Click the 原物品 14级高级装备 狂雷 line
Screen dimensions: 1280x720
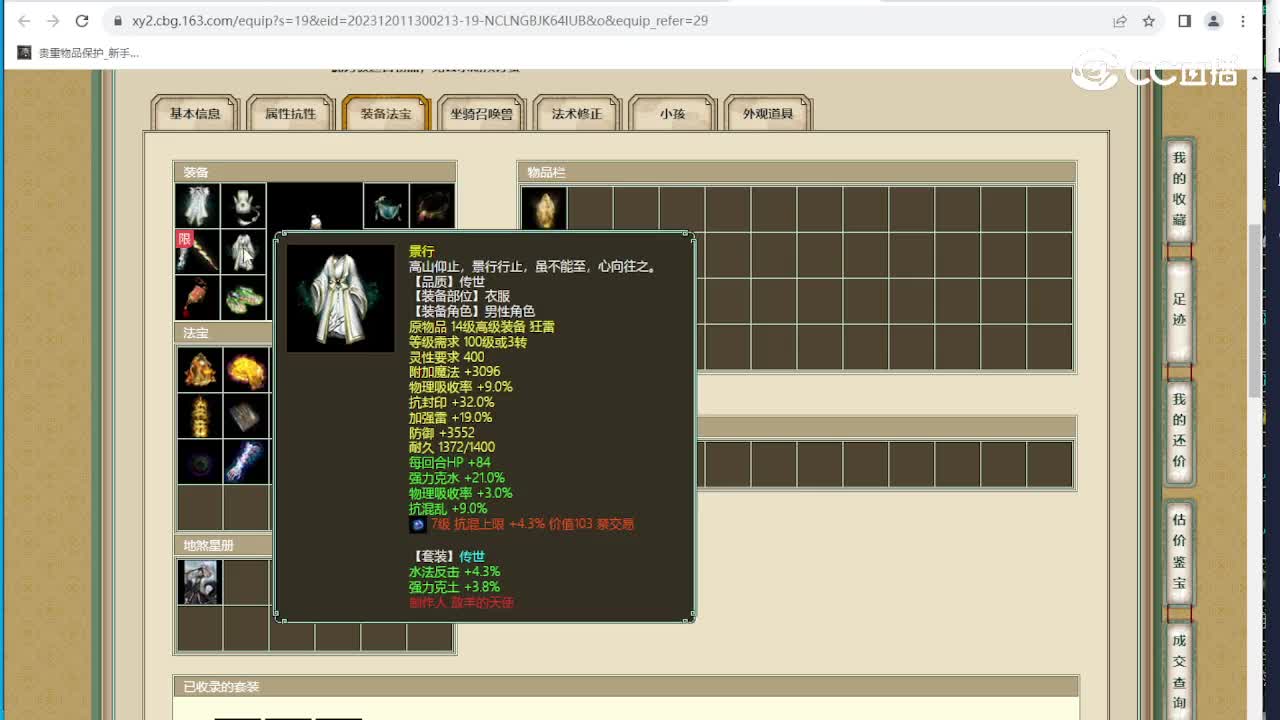tap(482, 326)
